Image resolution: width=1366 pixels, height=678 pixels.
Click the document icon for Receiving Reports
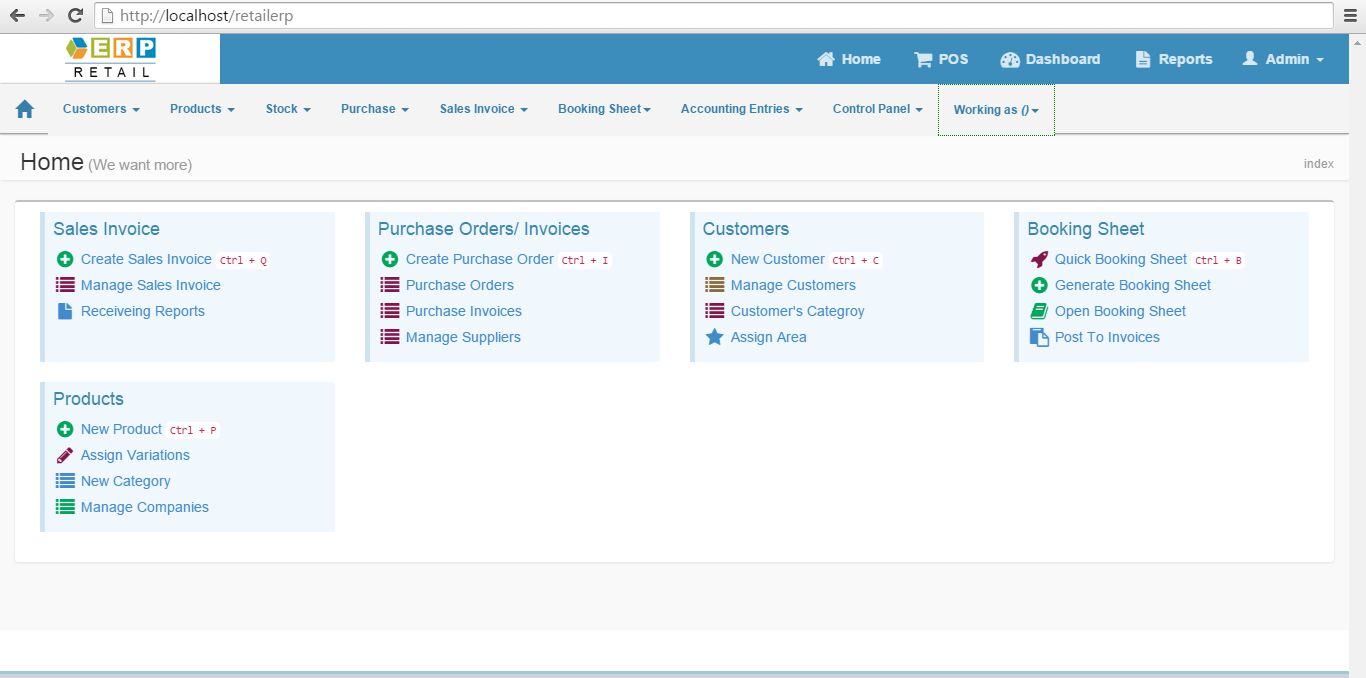(64, 311)
